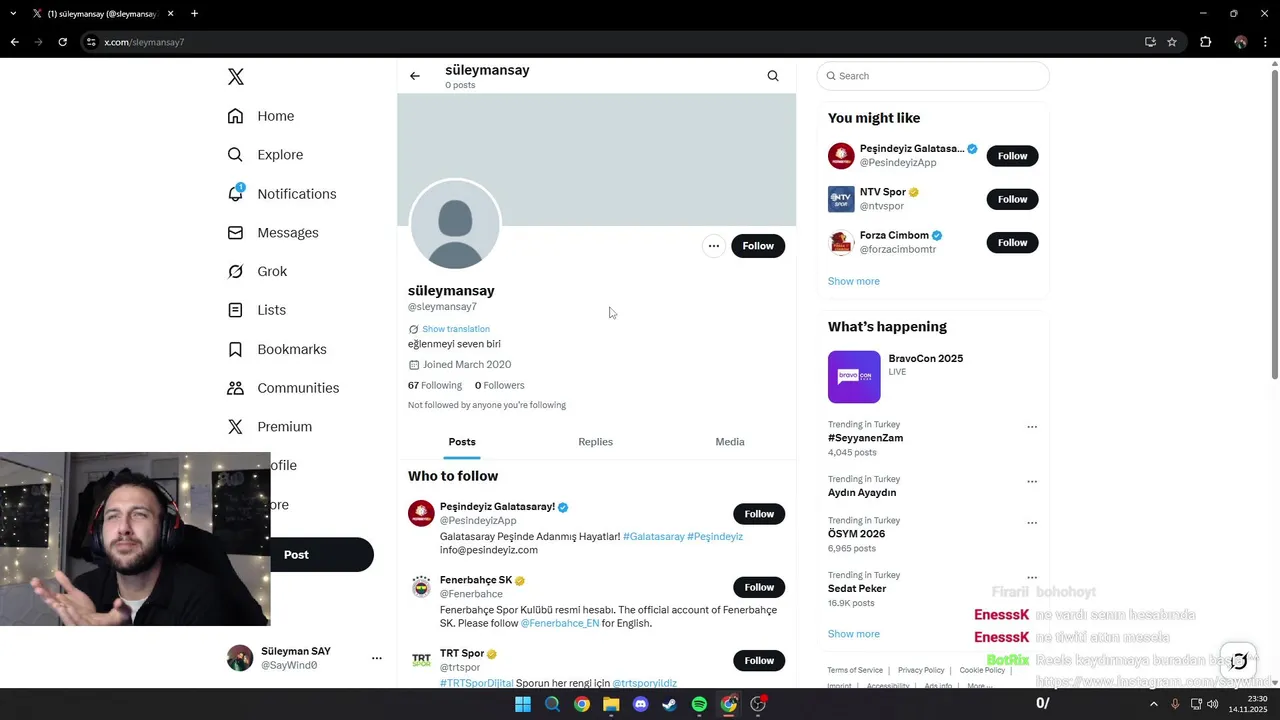The height and width of the screenshot is (720, 1280).
Task: Open Chrome three-dot menu
Action: click(1266, 42)
